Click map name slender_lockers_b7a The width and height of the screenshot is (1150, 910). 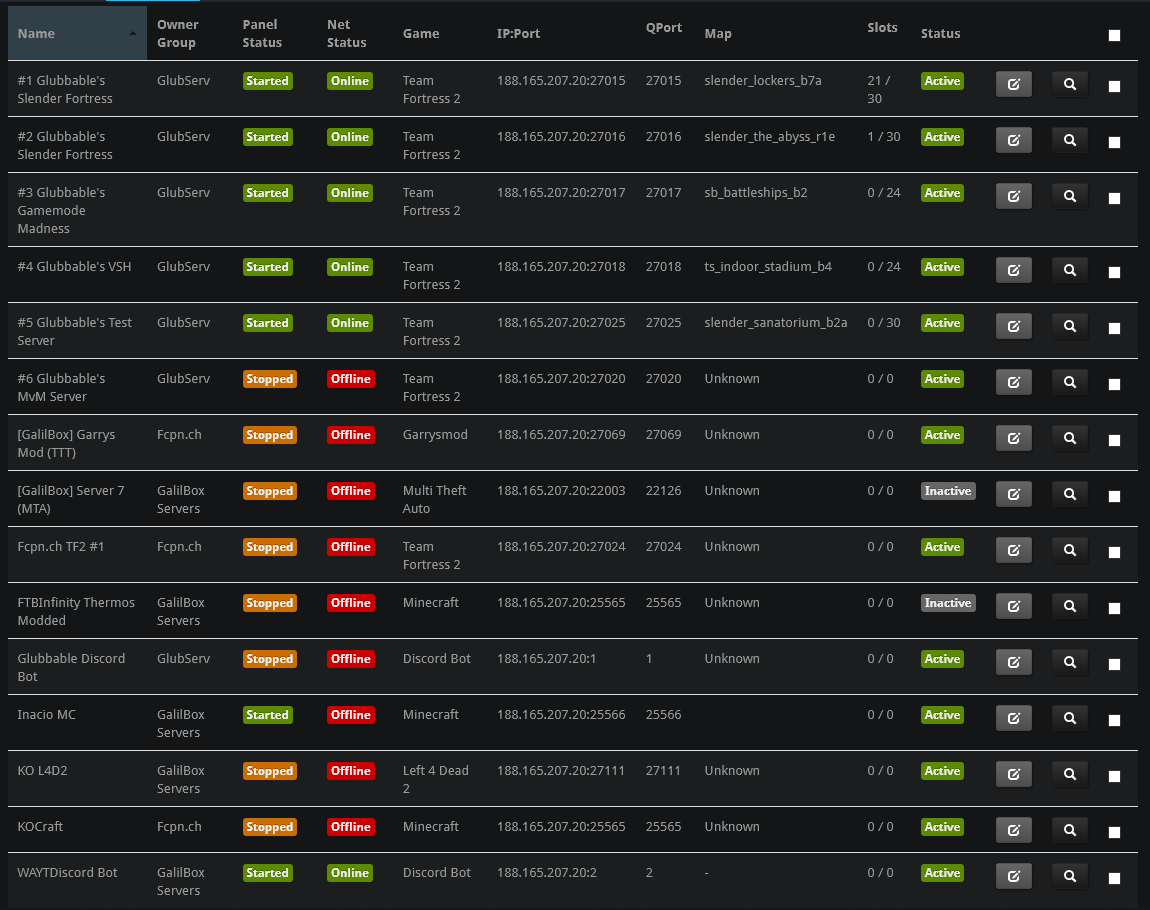click(x=763, y=81)
